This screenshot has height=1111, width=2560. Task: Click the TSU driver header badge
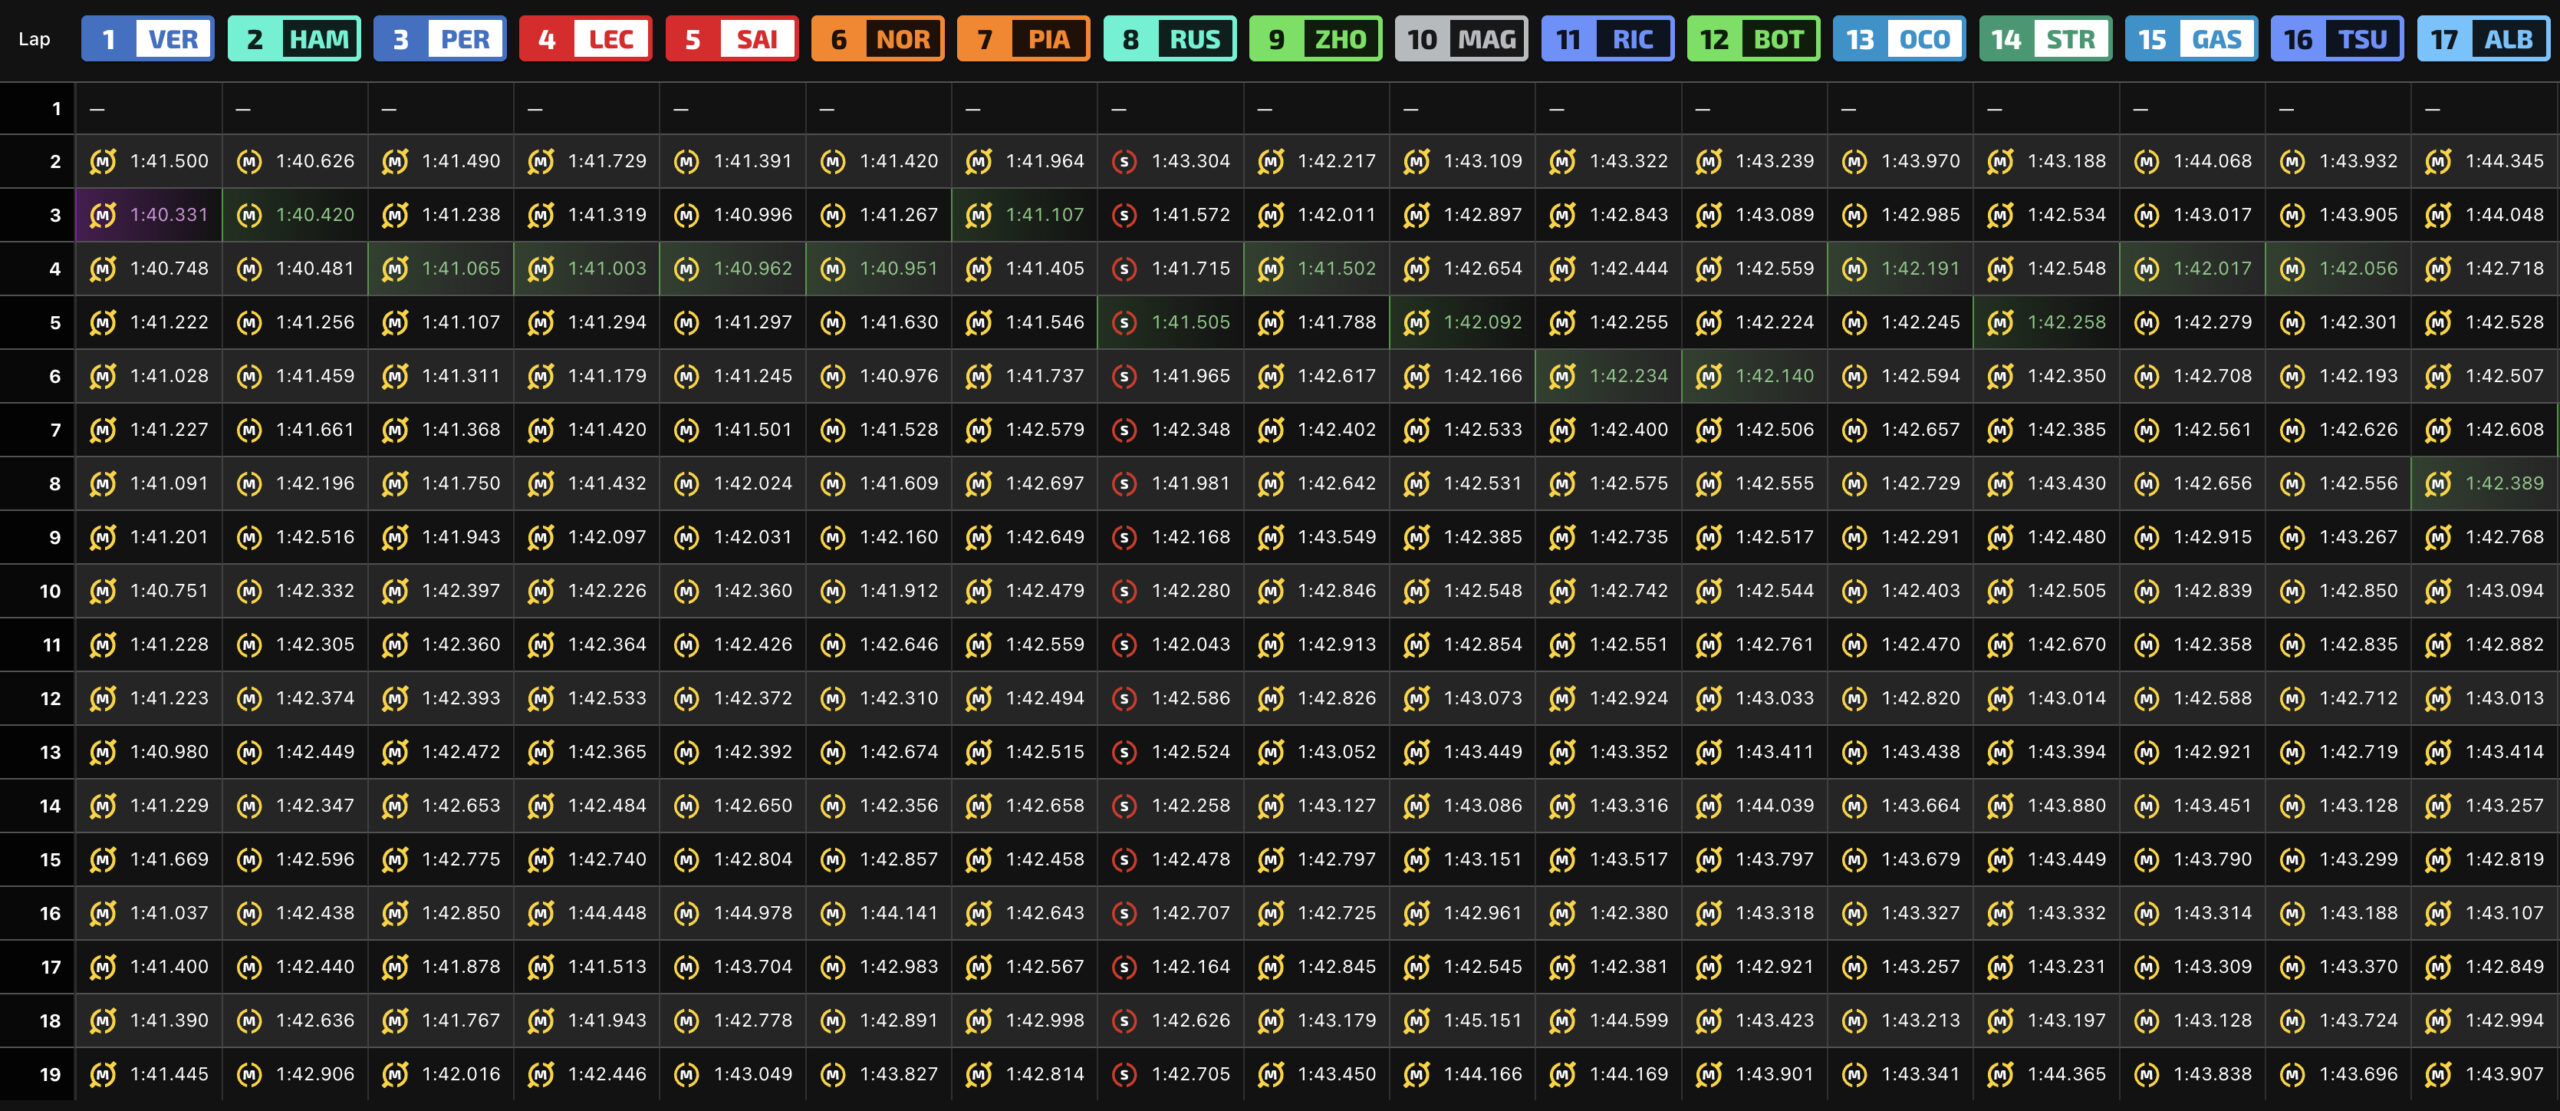pos(2337,40)
